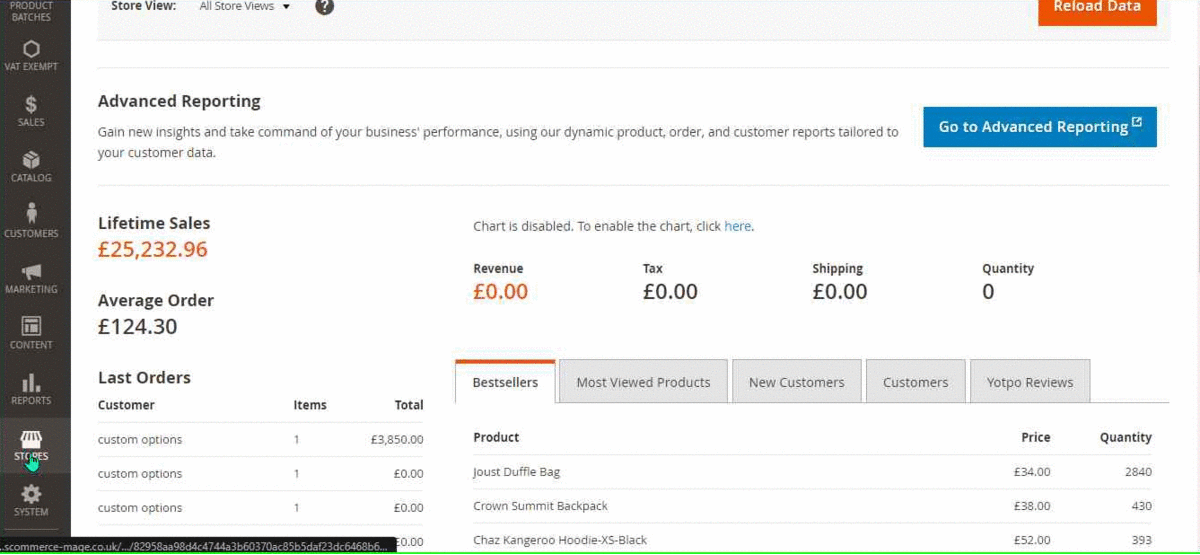The width and height of the screenshot is (1200, 555).
Task: Click Go to Advanced Reporting button
Action: coord(1039,127)
